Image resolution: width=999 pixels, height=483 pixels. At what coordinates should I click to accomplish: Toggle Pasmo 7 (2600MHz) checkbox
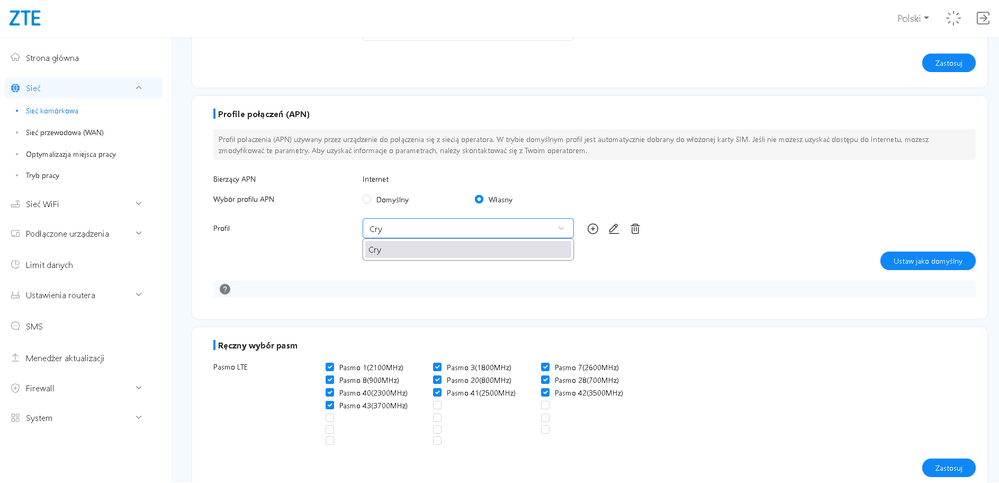pos(545,367)
